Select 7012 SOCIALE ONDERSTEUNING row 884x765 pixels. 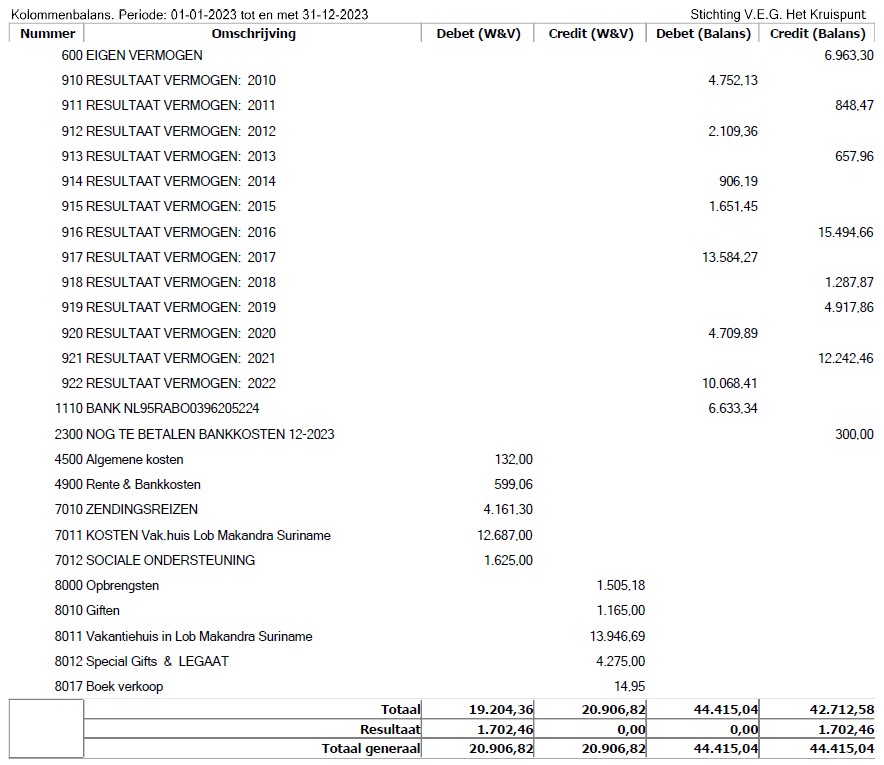(x=155, y=560)
